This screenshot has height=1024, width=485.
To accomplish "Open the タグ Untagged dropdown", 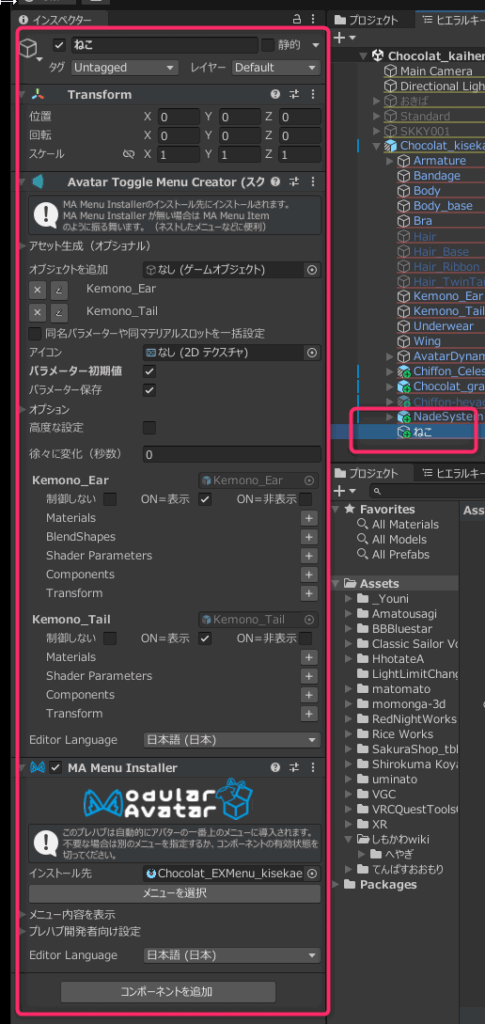I will [x=125, y=67].
